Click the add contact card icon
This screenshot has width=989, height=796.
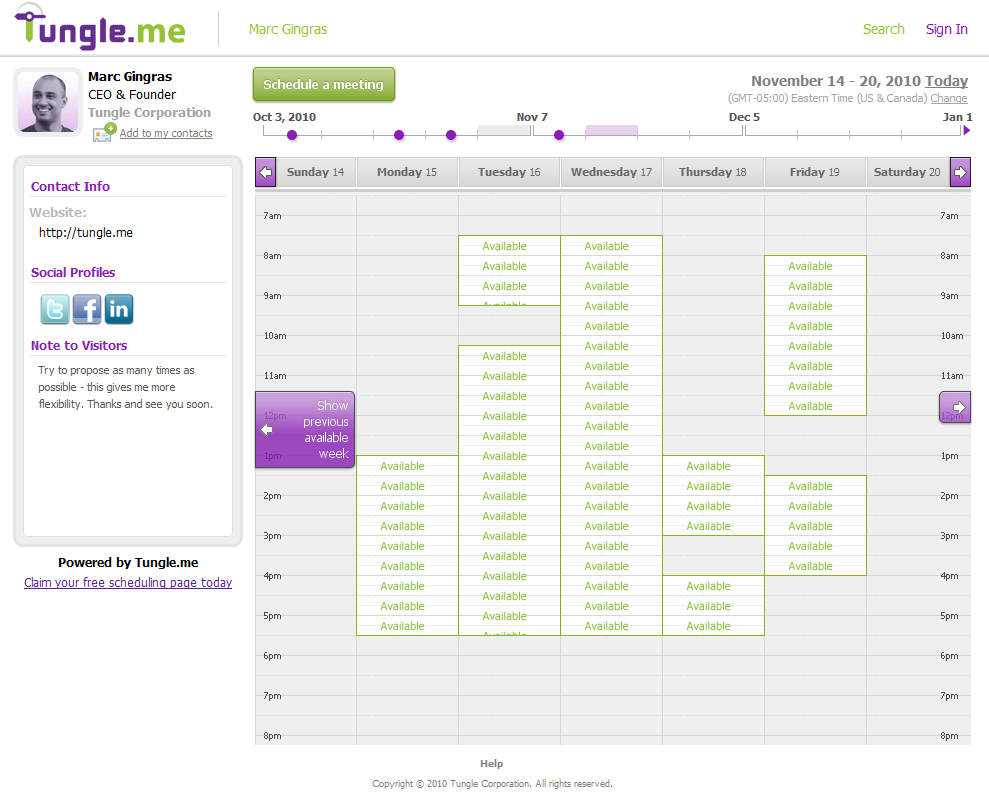click(104, 133)
